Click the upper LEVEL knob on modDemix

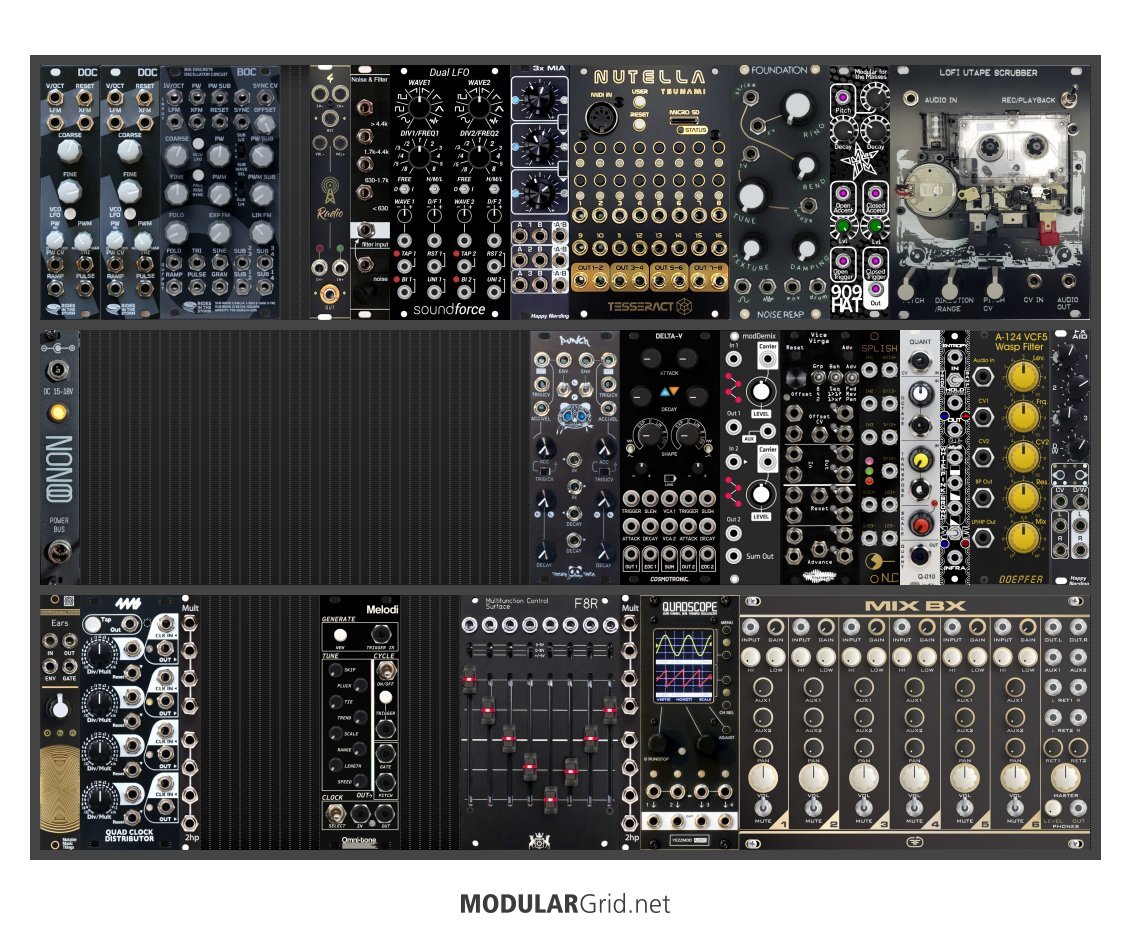pos(760,392)
